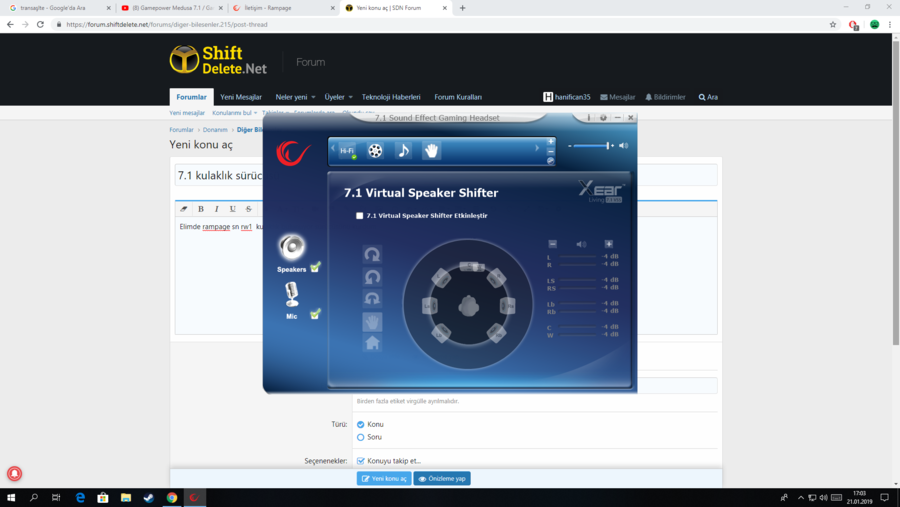Click the L channel volume slider
The image size is (900, 507).
tap(578, 257)
